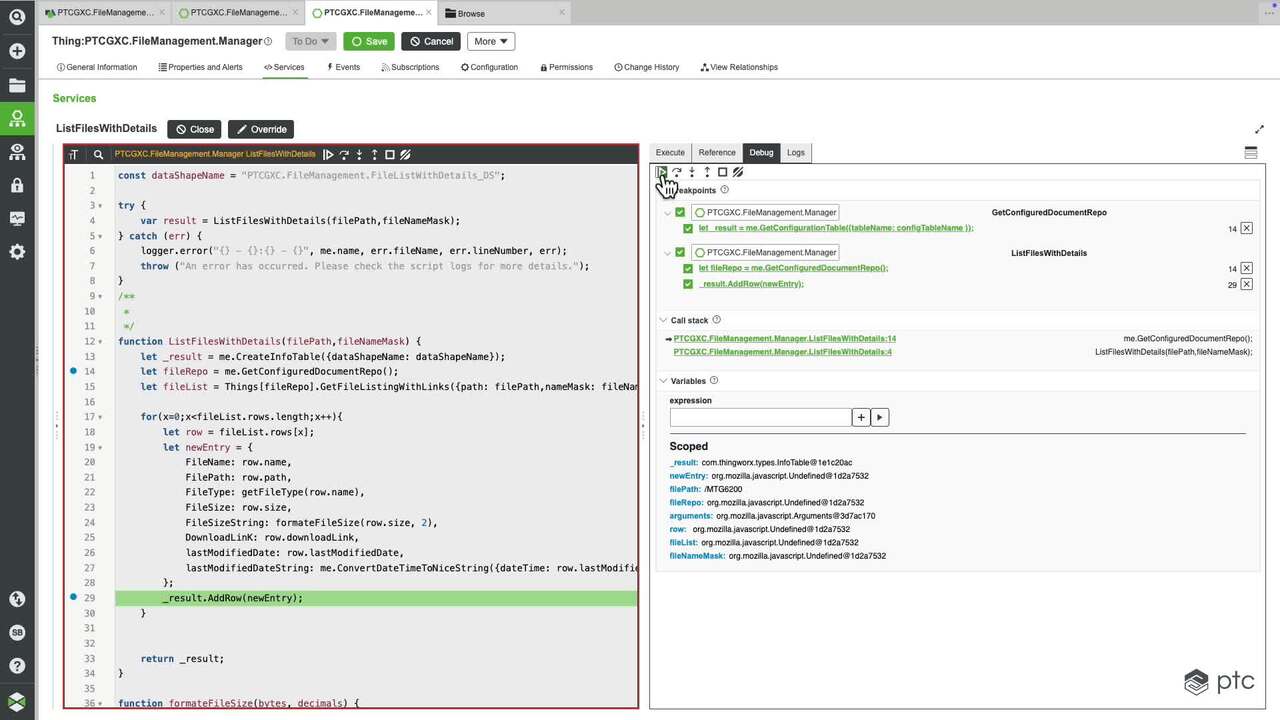Viewport: 1280px width, 720px height.
Task: Toggle breakpoint marker on line 14
Action: (73, 371)
